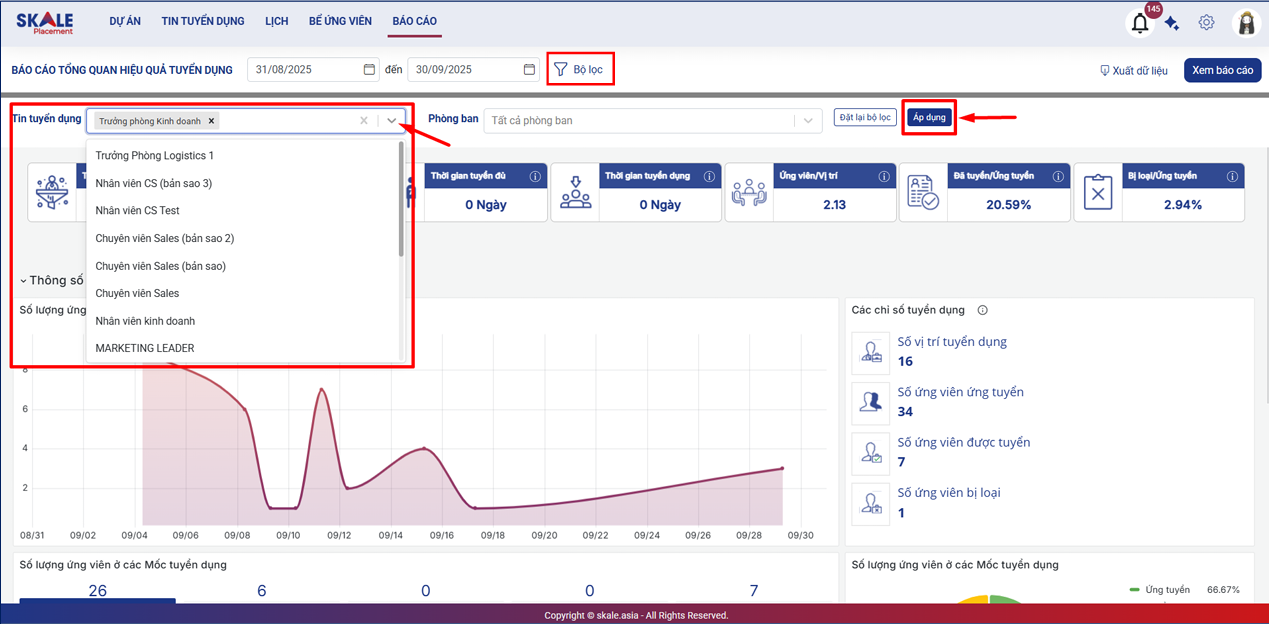Switch to the Bể ứng viên tab
Image resolution: width=1269 pixels, height=624 pixels.
(340, 21)
